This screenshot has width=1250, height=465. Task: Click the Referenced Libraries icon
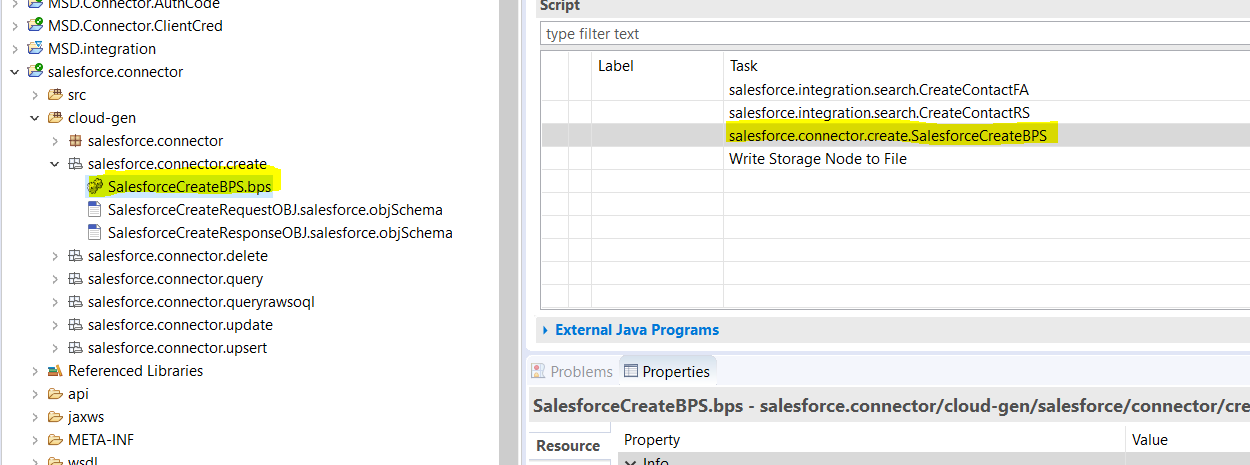pos(56,370)
